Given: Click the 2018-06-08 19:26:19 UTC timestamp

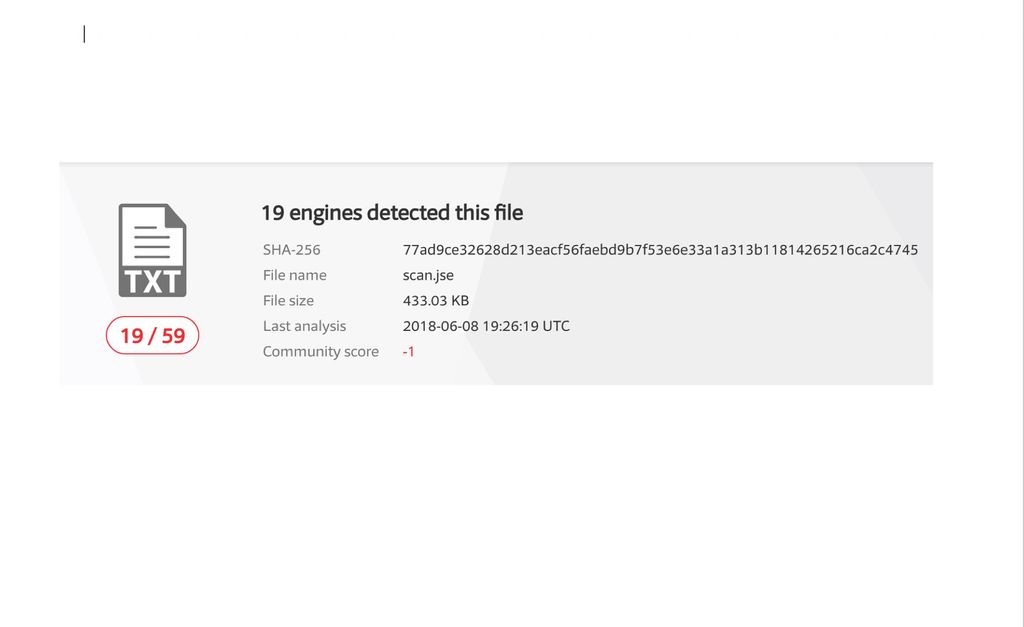Looking at the screenshot, I should point(486,326).
